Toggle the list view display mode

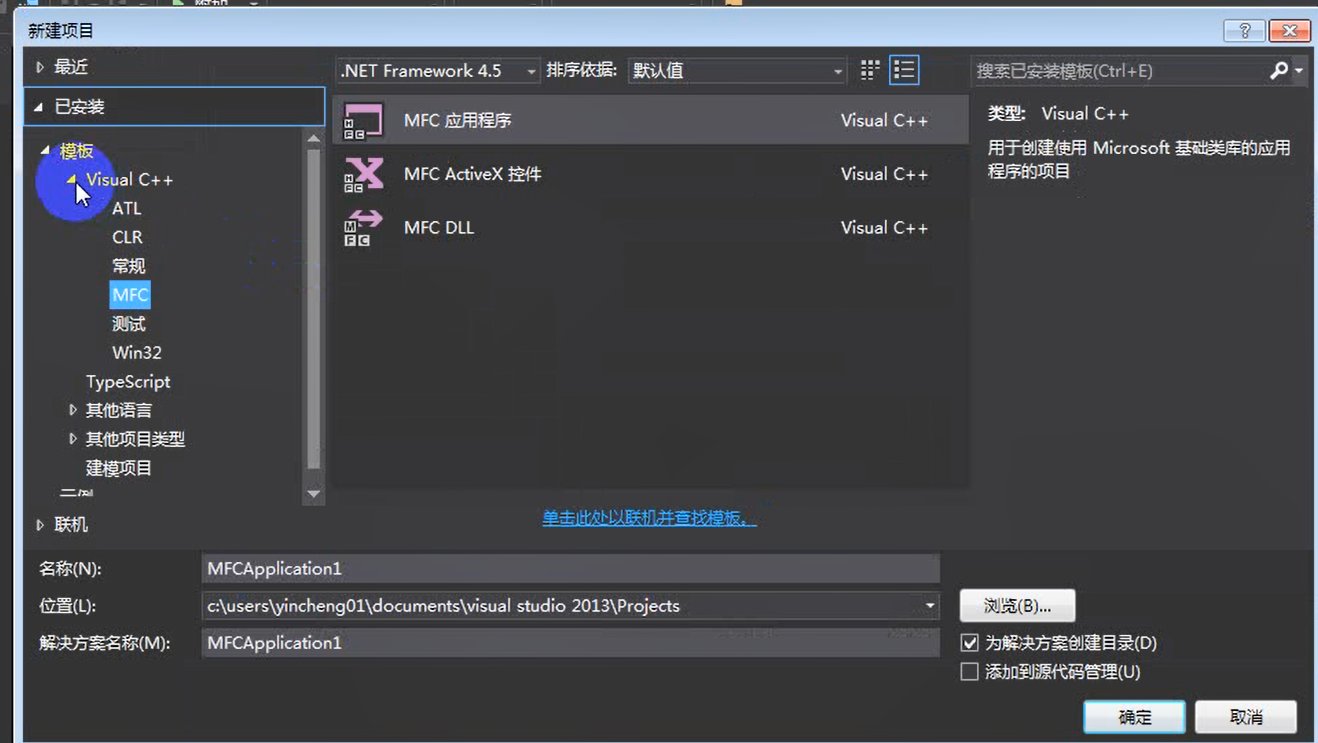click(x=903, y=69)
